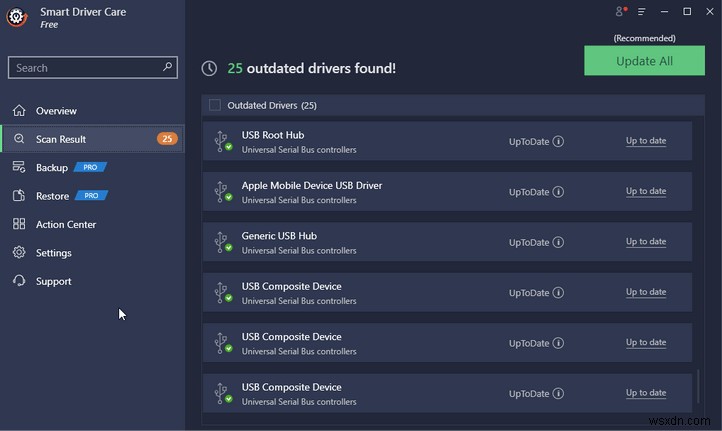722x431 pixels.
Task: Click the Support headset icon
Action: 19,281
